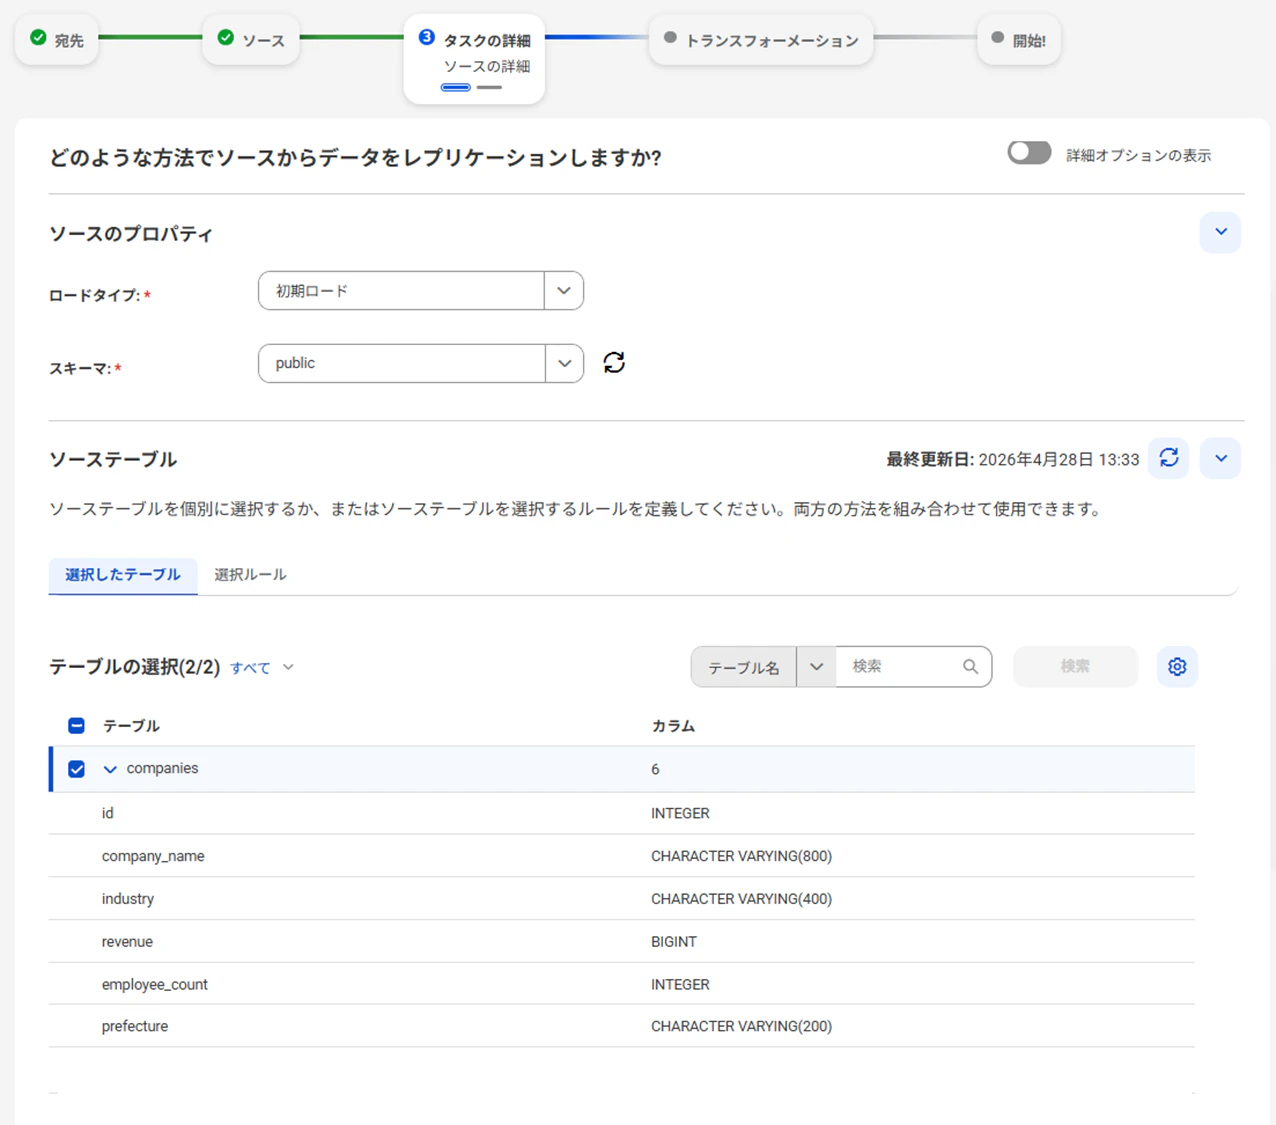Open table selection settings gear icon

click(1177, 666)
